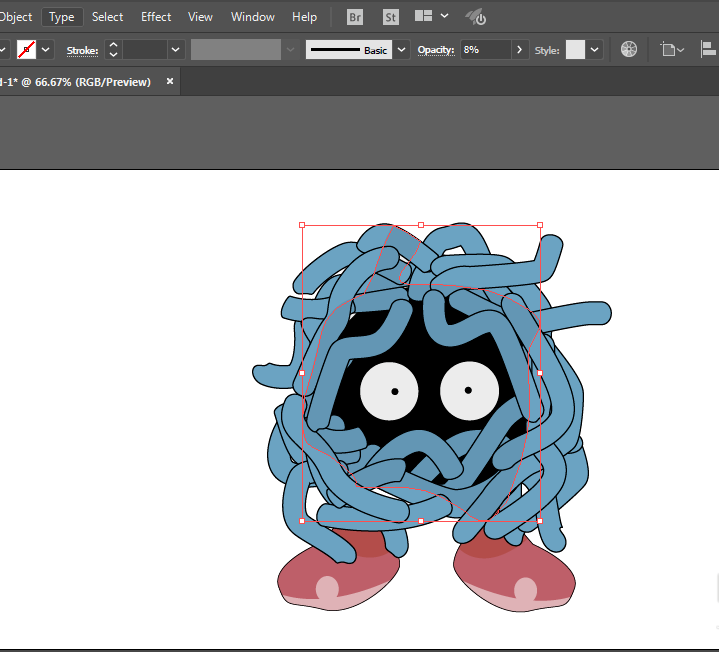Open the Help menu
Viewport: 719px width, 652px height.
click(304, 17)
